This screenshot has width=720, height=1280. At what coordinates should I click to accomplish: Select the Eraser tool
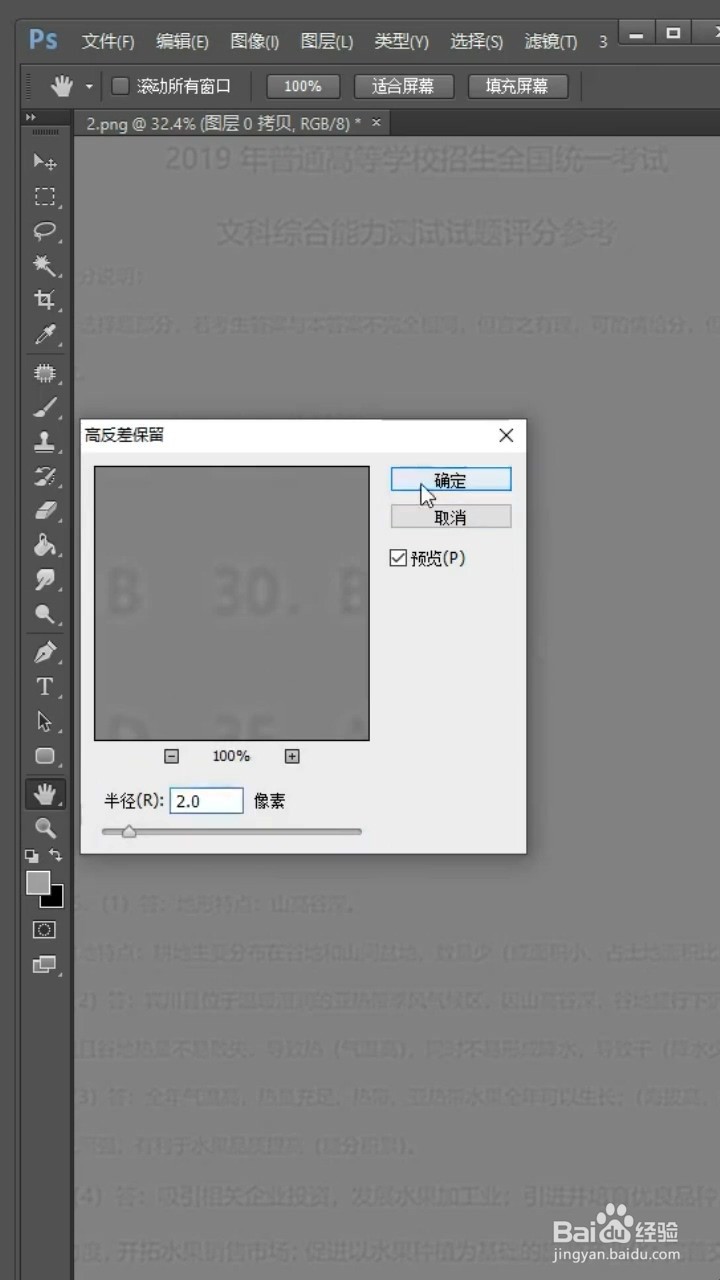pyautogui.click(x=44, y=510)
